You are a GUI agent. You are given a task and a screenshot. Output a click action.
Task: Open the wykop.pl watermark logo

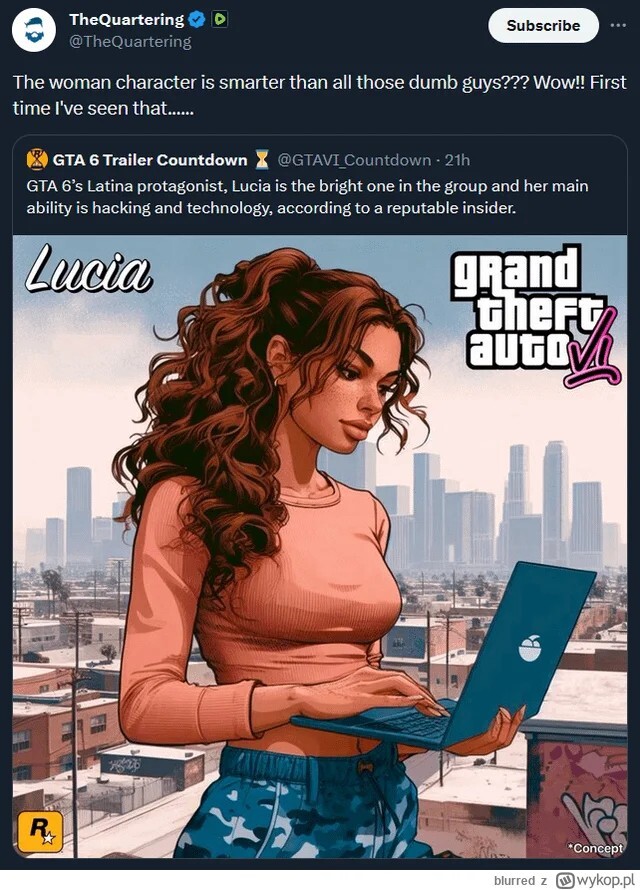[595, 880]
